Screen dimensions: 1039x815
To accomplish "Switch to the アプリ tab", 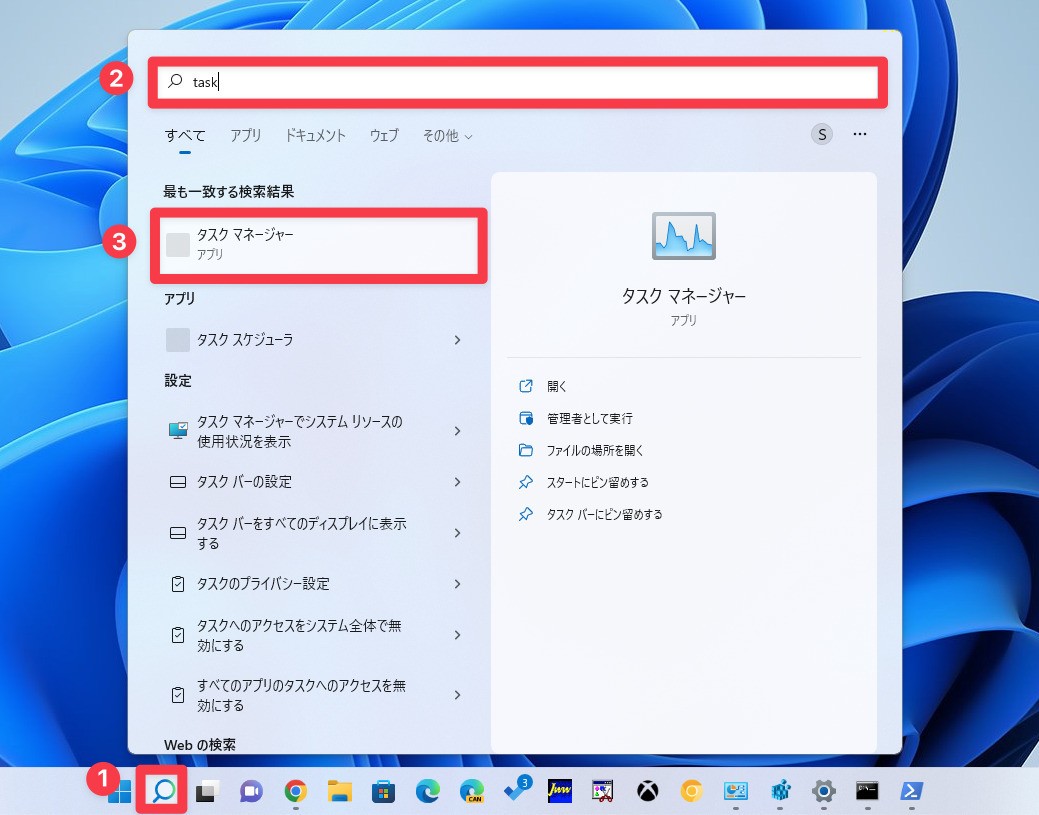I will click(246, 136).
